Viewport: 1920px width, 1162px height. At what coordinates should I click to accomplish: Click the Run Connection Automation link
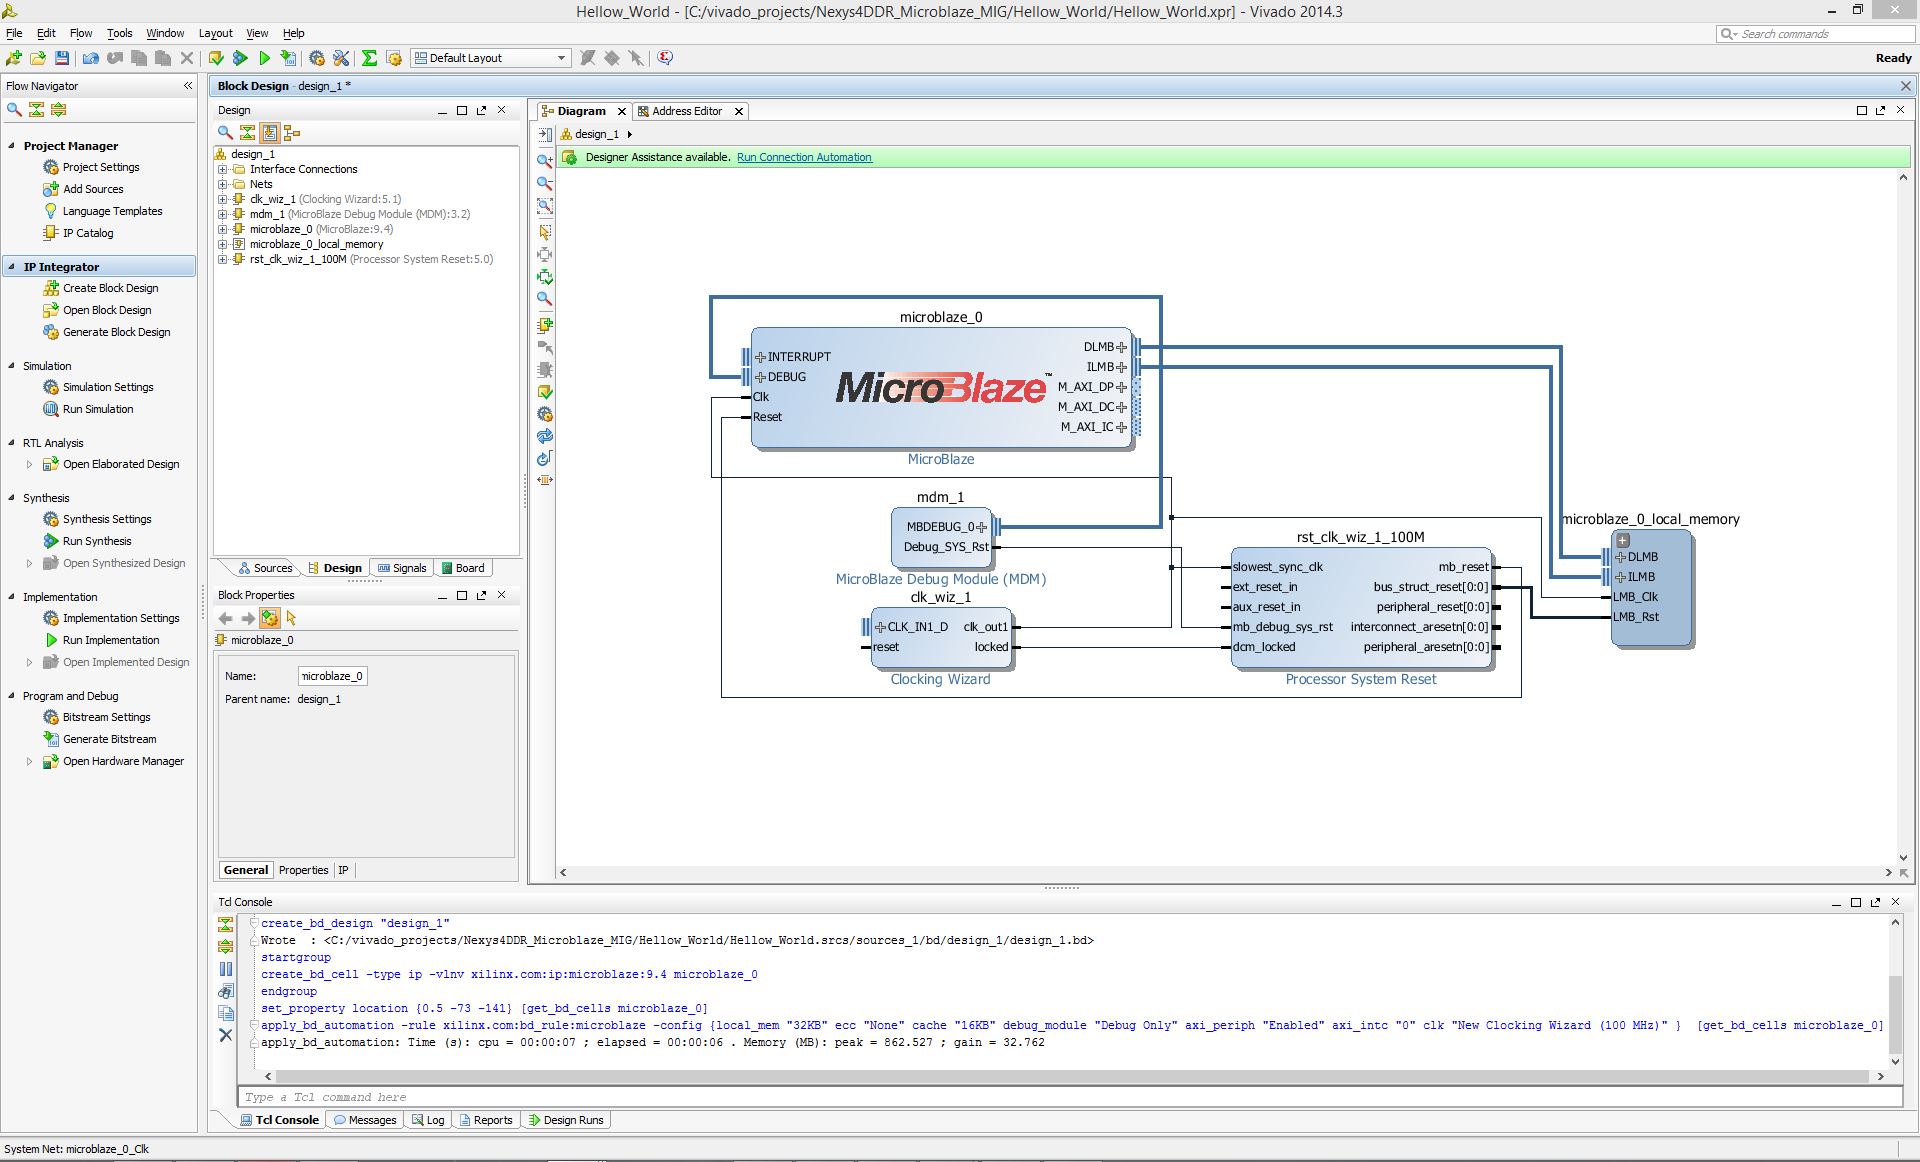[804, 157]
